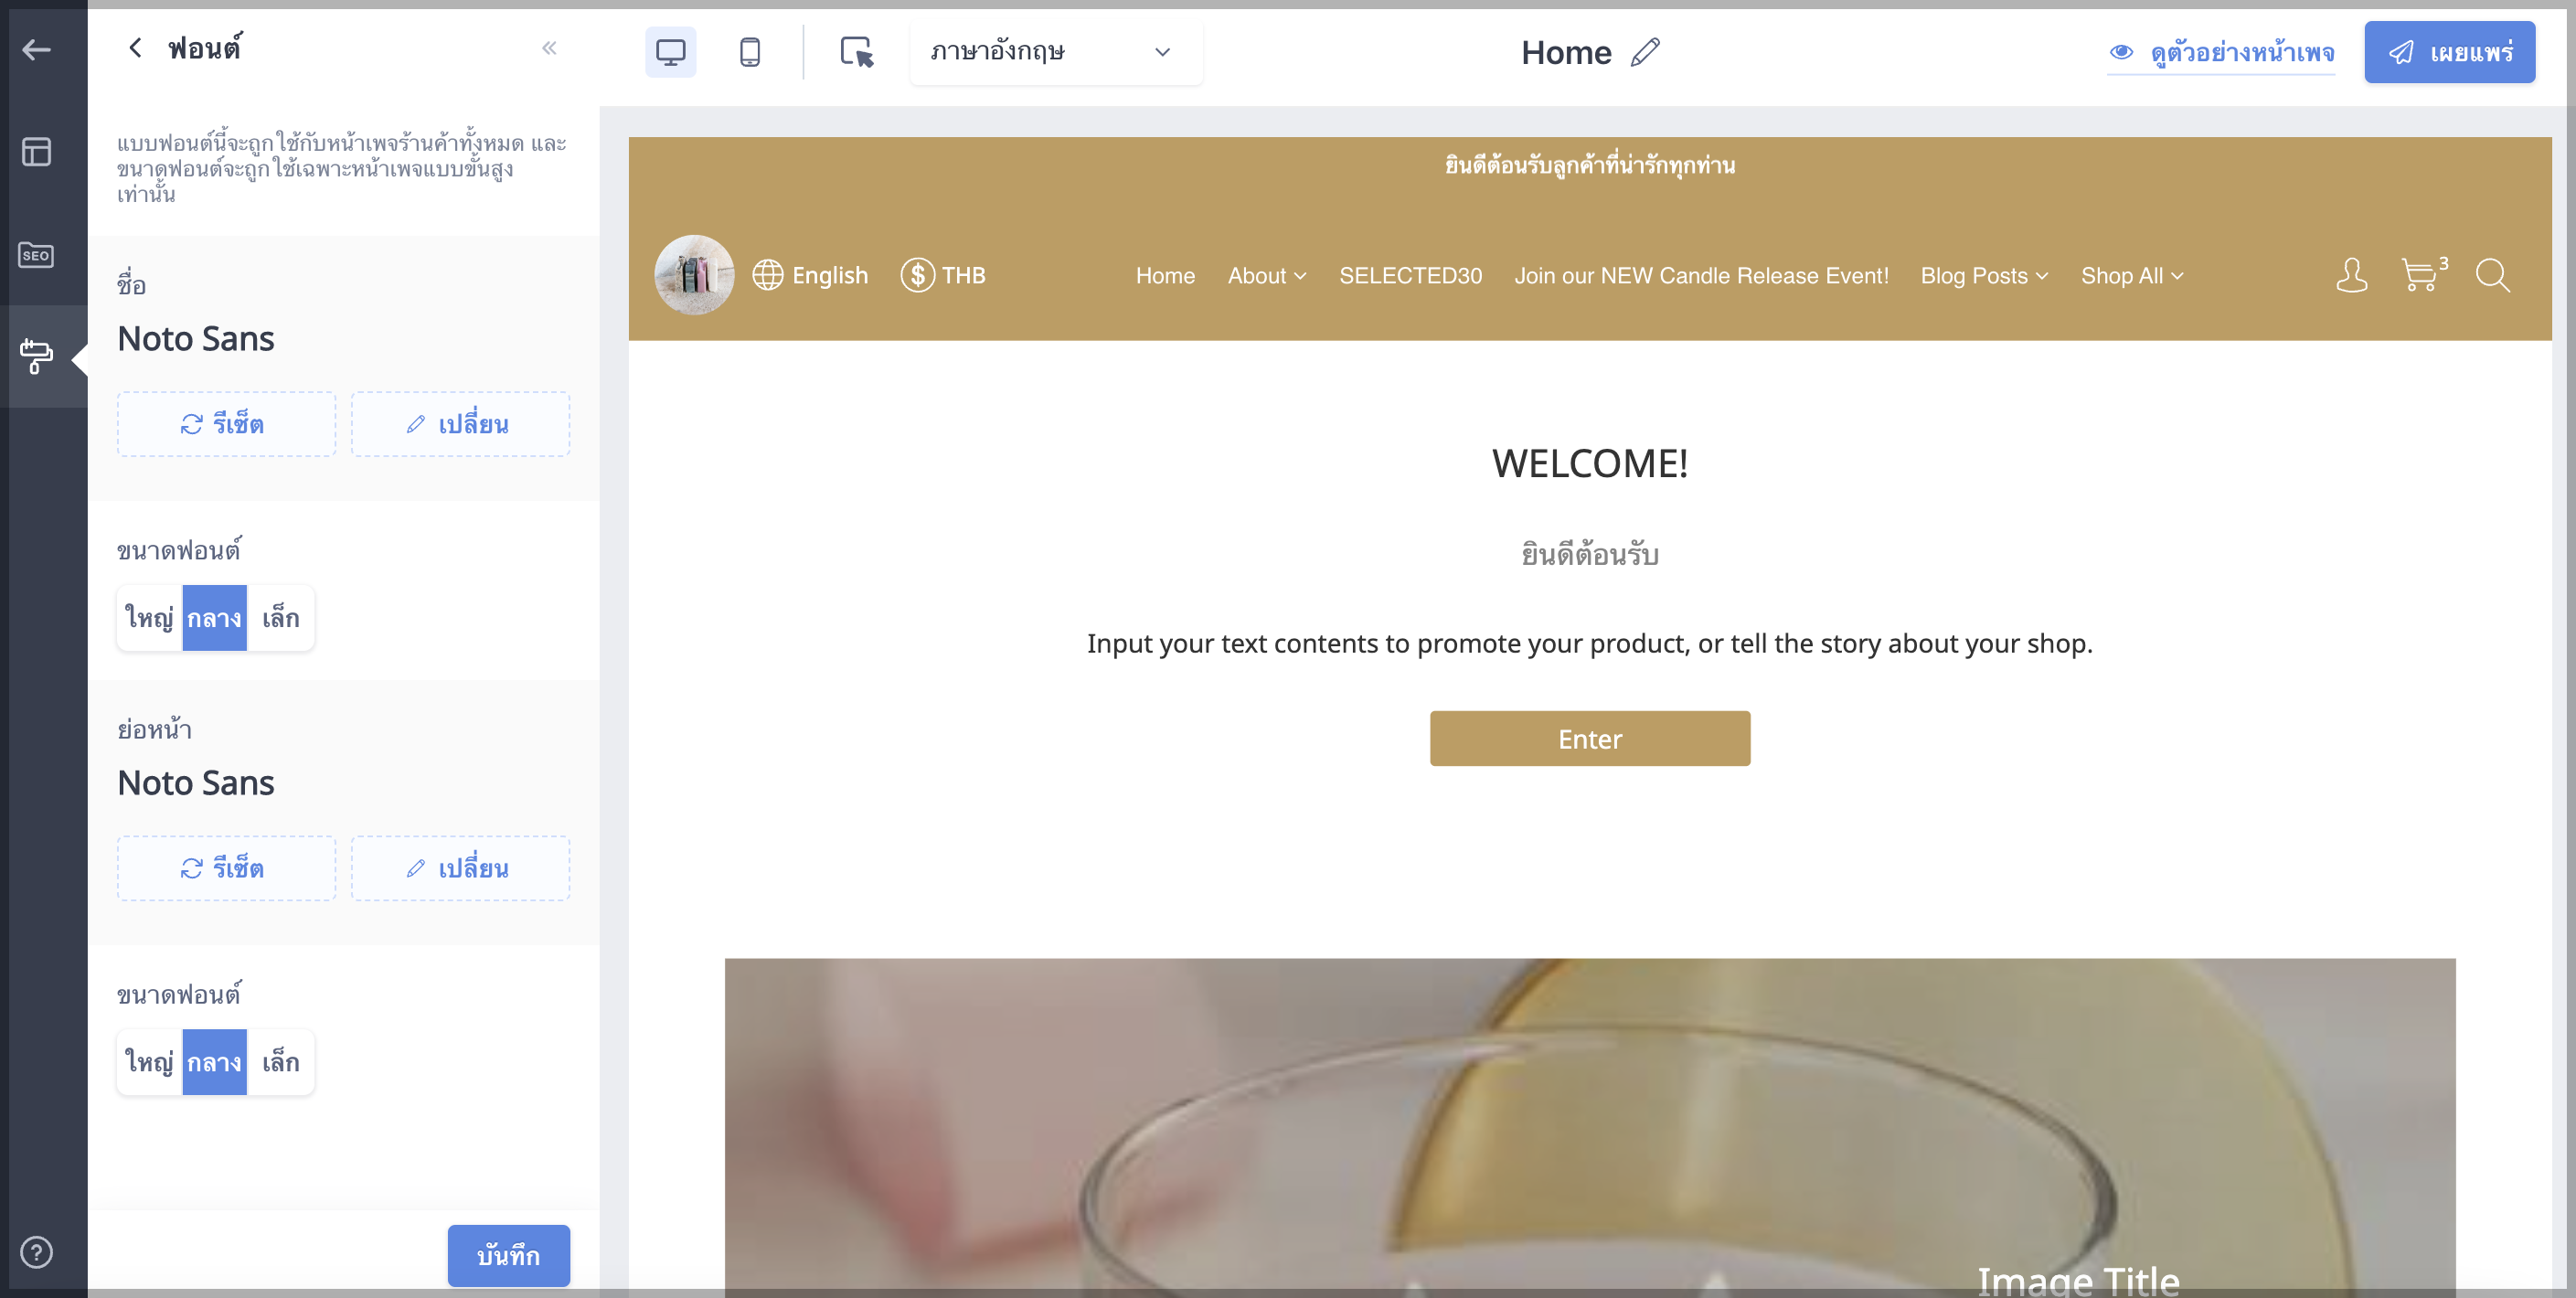Select small title font size

(281, 618)
